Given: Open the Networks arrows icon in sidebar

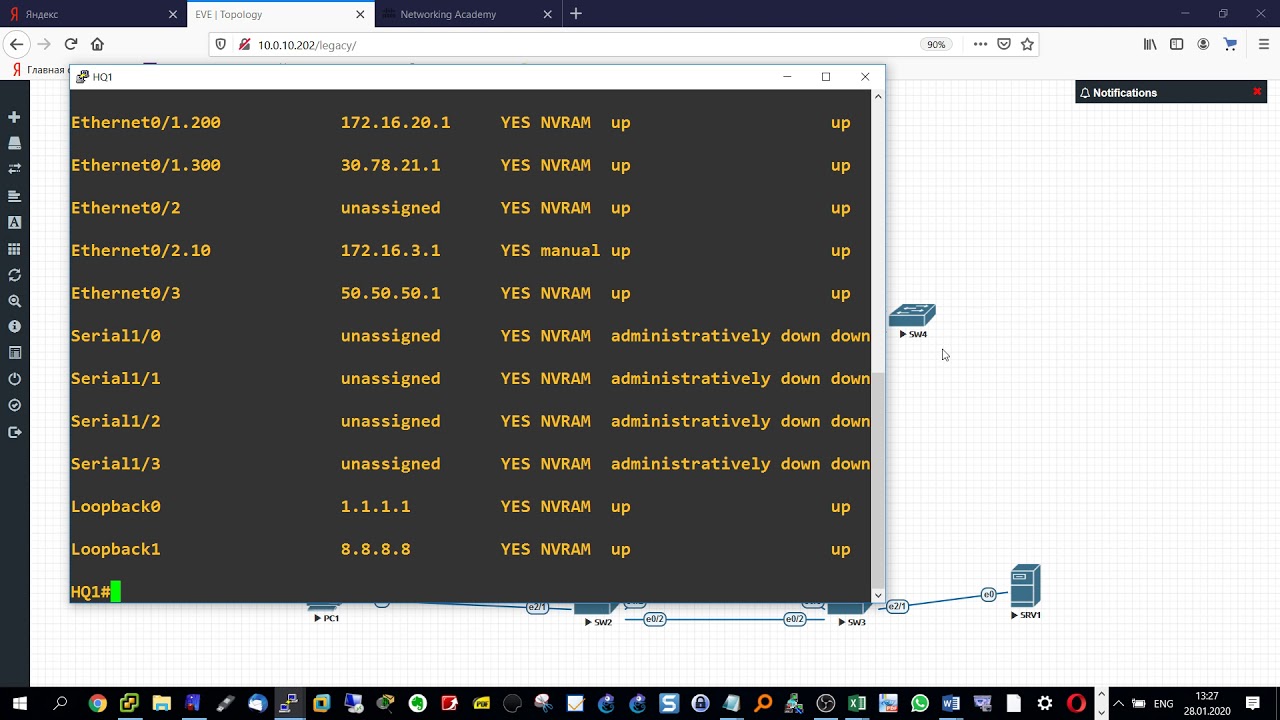Looking at the screenshot, I should (x=14, y=169).
